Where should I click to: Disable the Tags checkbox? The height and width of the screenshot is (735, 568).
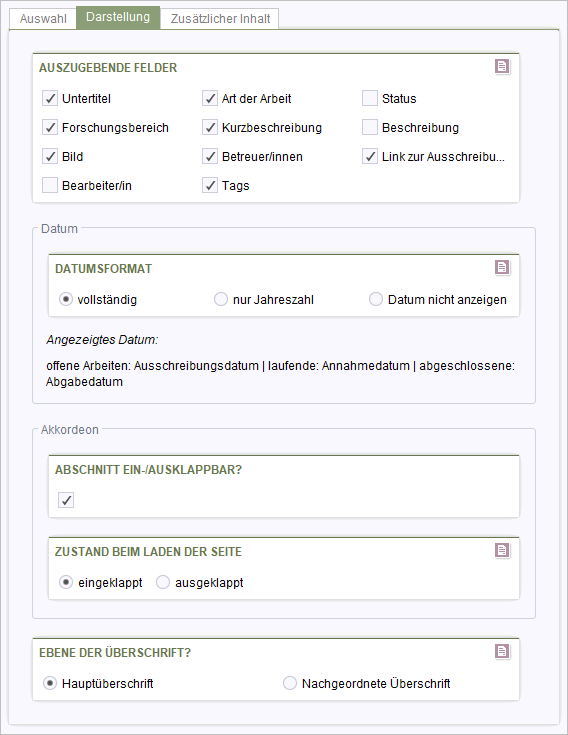210,185
